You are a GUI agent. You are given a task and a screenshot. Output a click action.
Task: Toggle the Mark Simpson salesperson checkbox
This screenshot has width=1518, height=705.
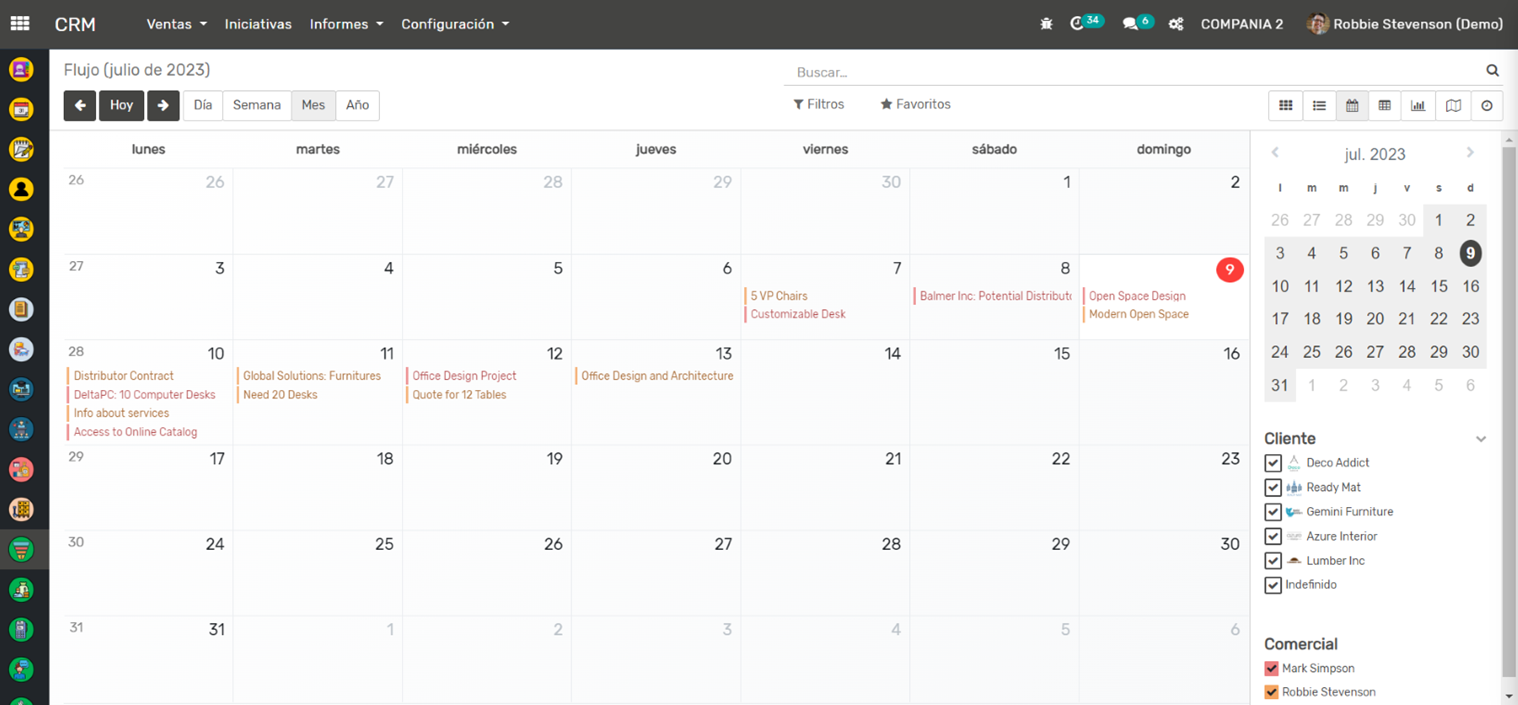pyautogui.click(x=1271, y=668)
